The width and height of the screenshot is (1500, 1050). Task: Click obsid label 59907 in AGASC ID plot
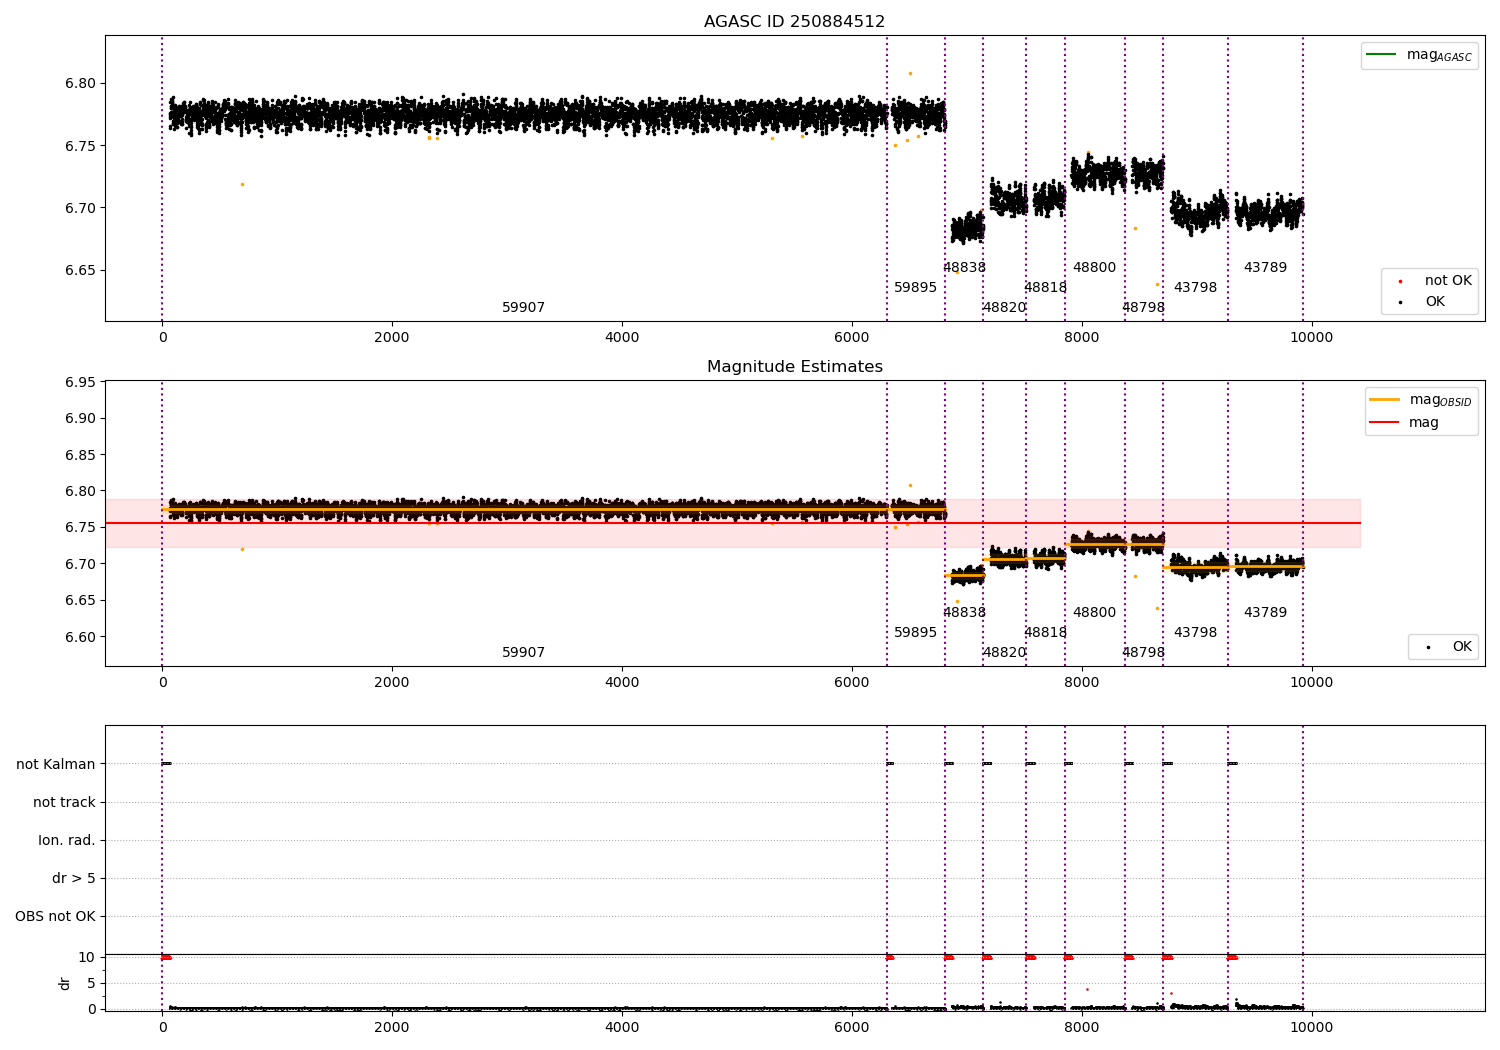click(x=523, y=308)
